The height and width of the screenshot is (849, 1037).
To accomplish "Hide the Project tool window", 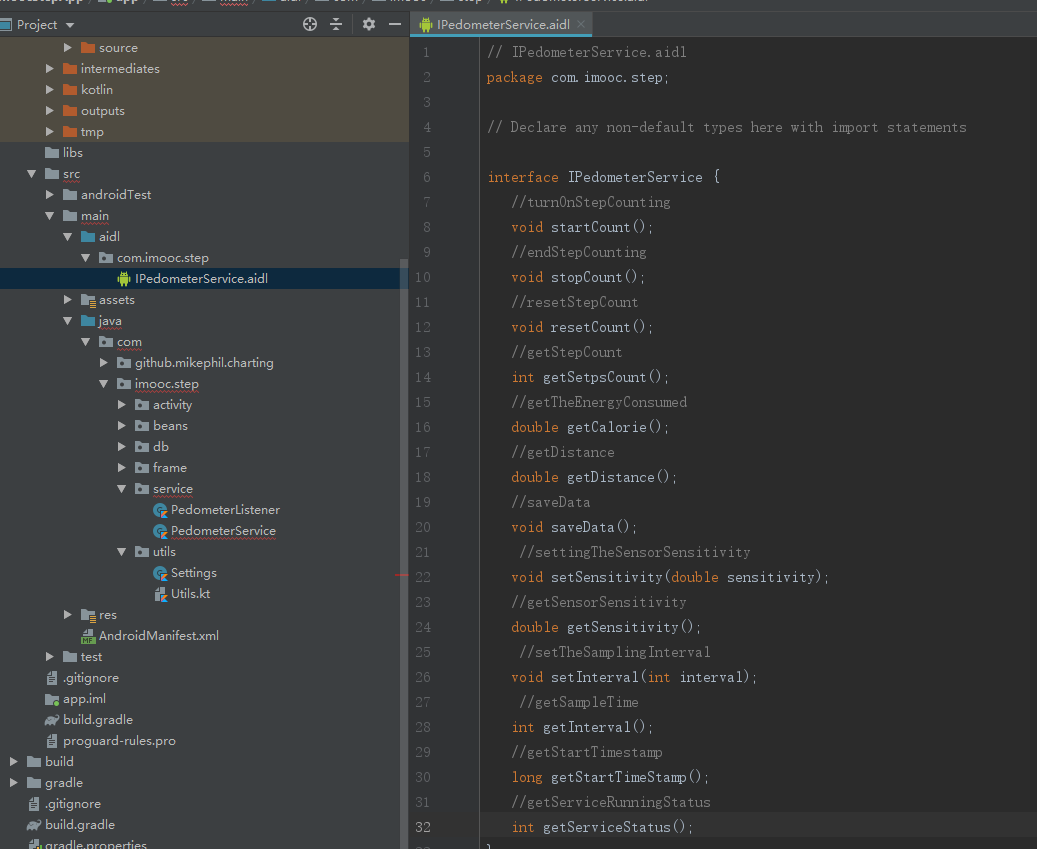I will click(395, 24).
